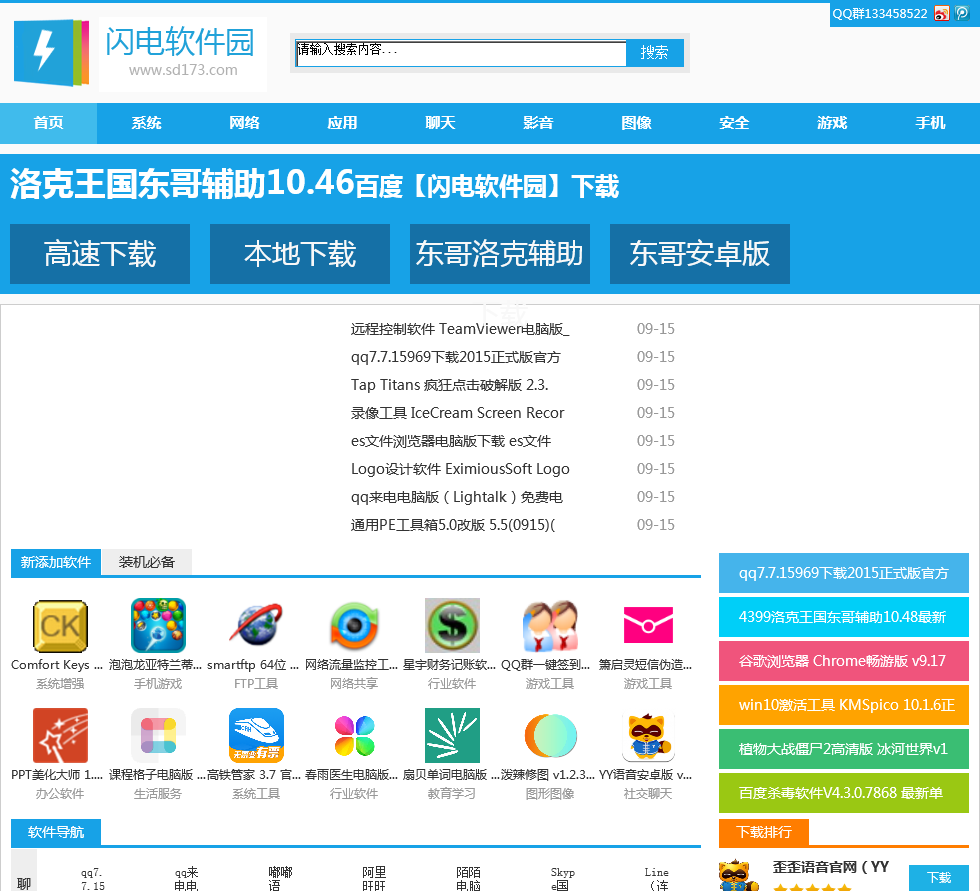Click the 植物大战僵尸2高清版 banner
The image size is (980, 891).
[x=844, y=749]
